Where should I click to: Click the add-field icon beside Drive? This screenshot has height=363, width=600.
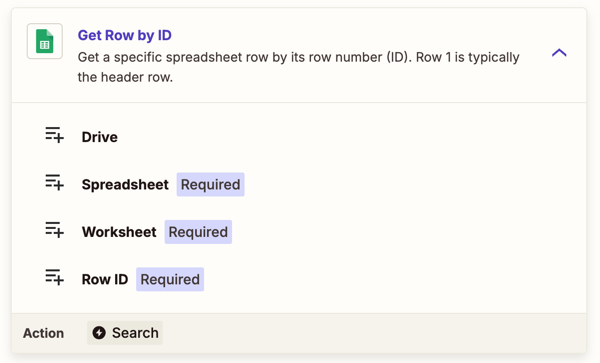(x=54, y=135)
